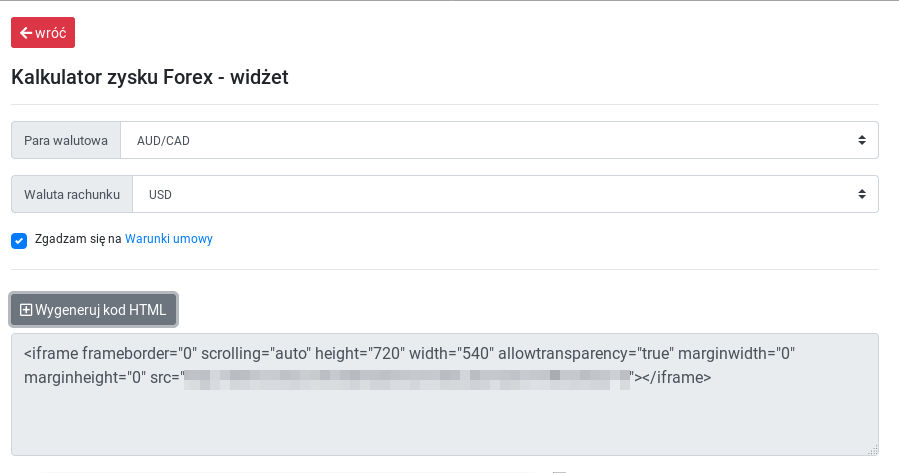Viewport: 899px width, 473px height.
Task: Click the Para walutowa label
Action: [x=66, y=141]
